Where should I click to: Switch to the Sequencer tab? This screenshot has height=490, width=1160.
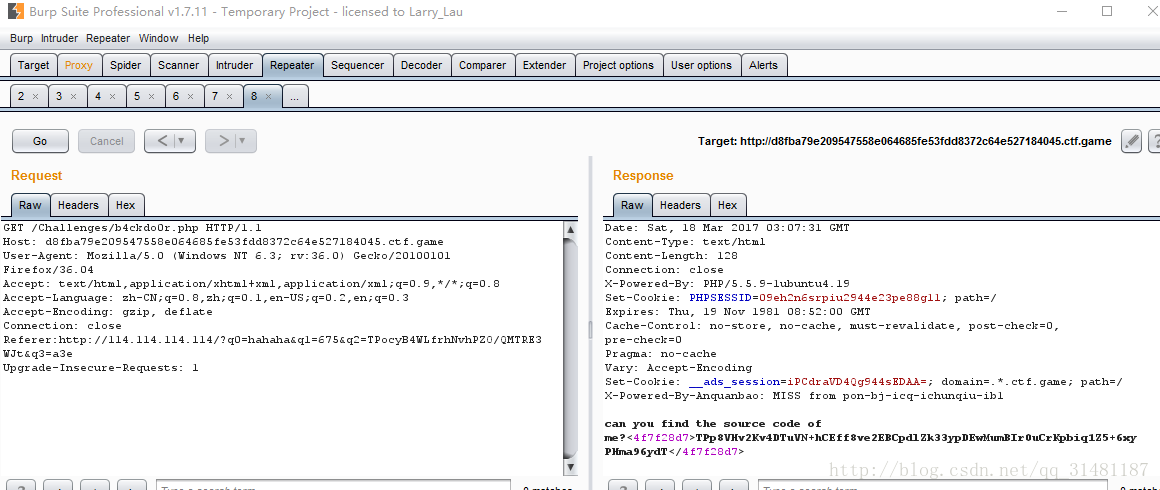point(358,65)
